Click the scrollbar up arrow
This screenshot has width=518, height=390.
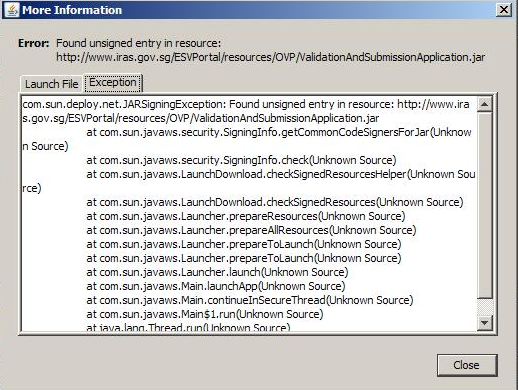point(484,105)
